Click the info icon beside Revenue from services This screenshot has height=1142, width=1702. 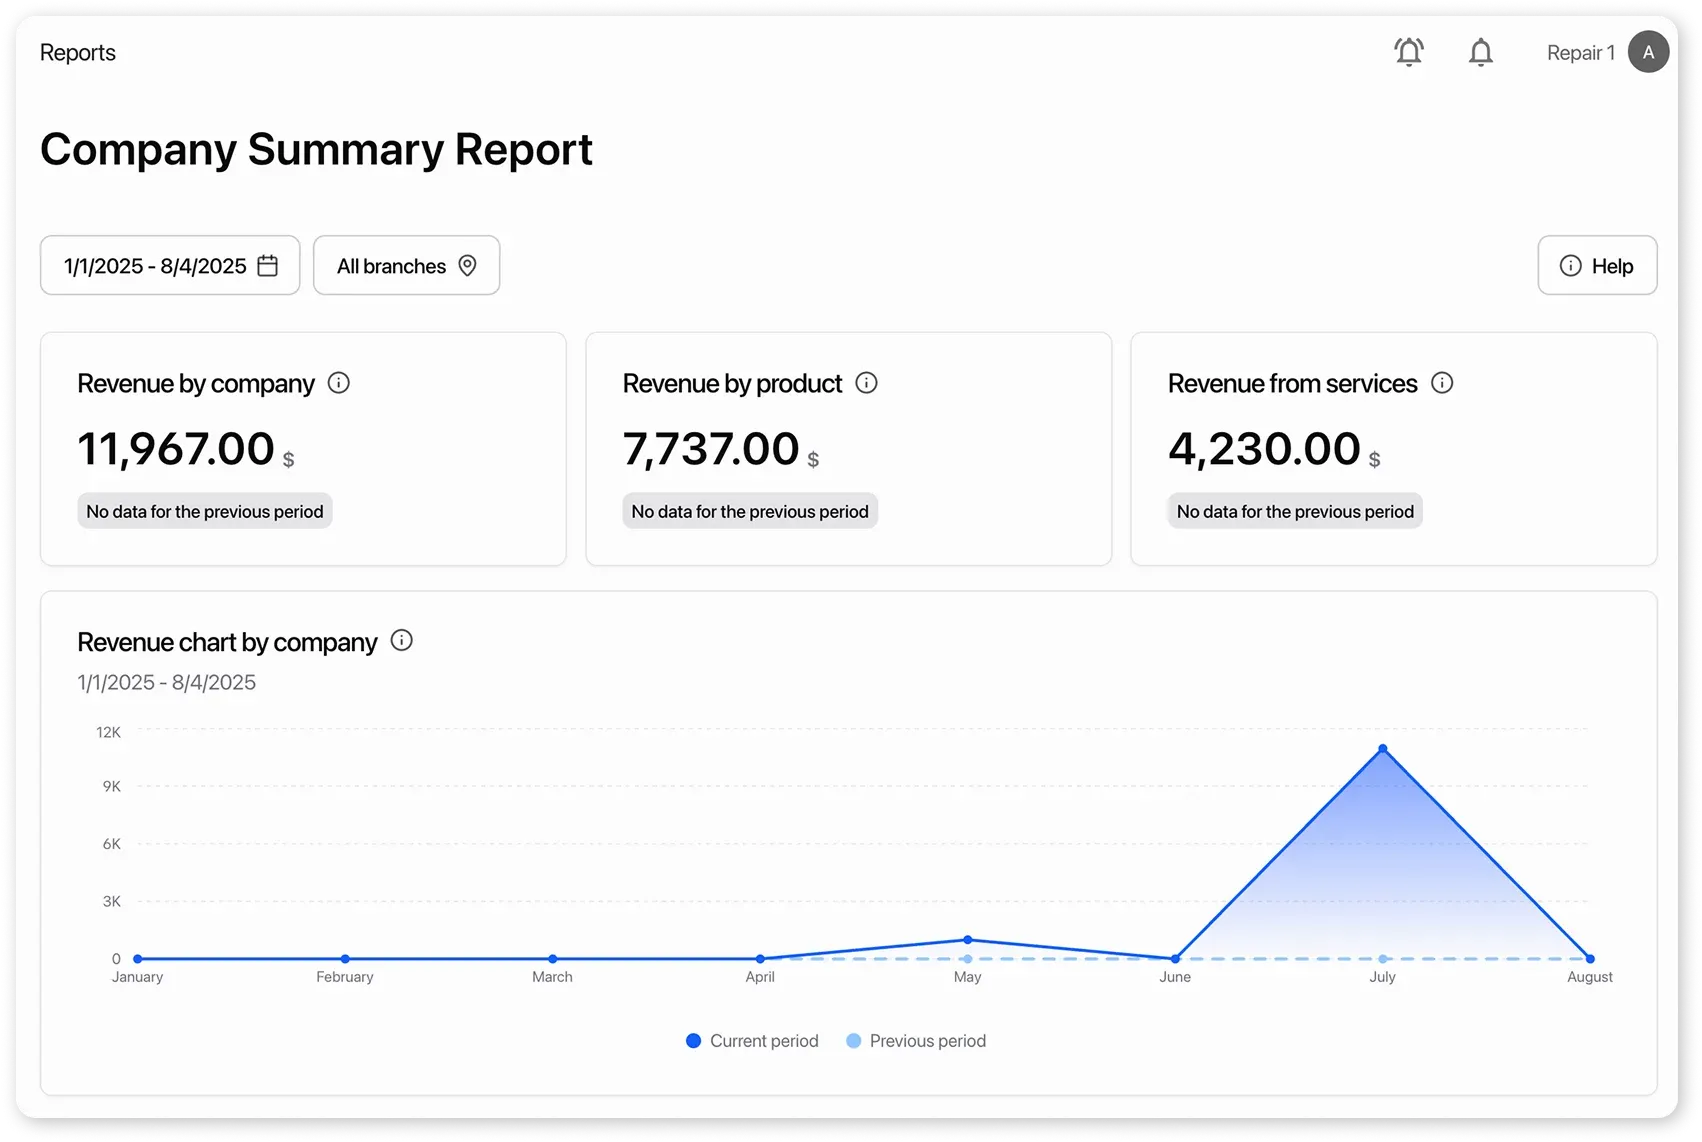coord(1443,382)
